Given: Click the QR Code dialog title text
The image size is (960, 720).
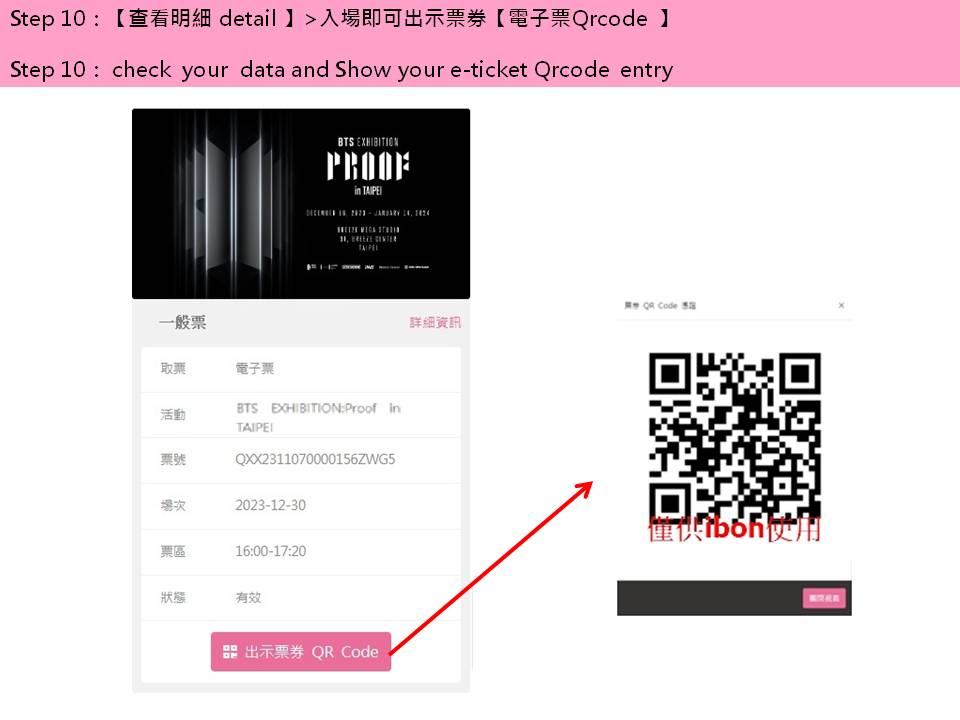Looking at the screenshot, I should pyautogui.click(x=660, y=306).
